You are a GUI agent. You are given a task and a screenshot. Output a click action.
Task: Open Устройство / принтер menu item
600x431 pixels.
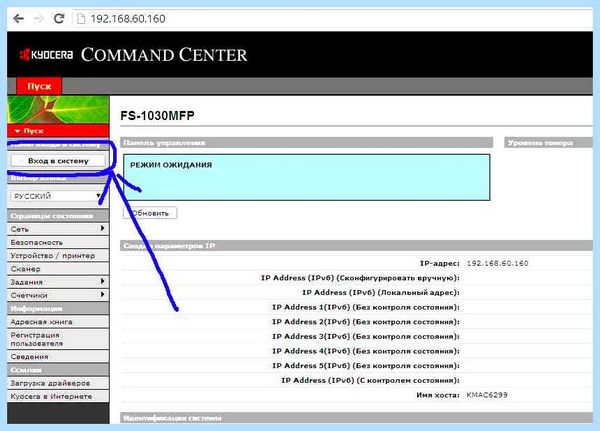(x=58, y=256)
